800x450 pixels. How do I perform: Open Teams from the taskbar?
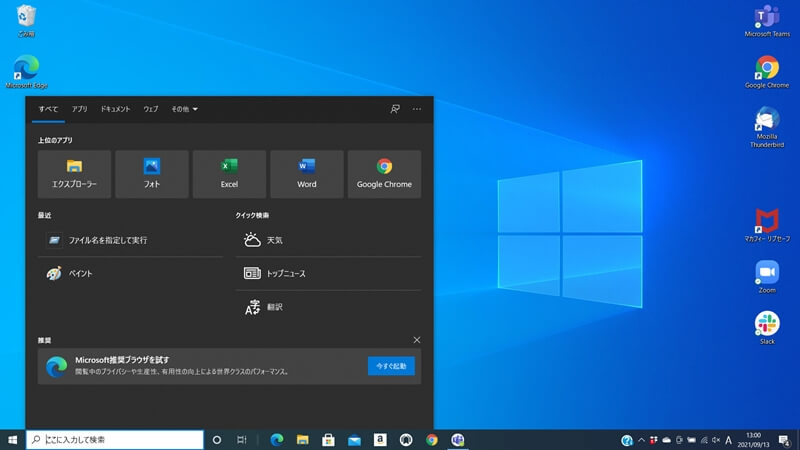[458, 440]
